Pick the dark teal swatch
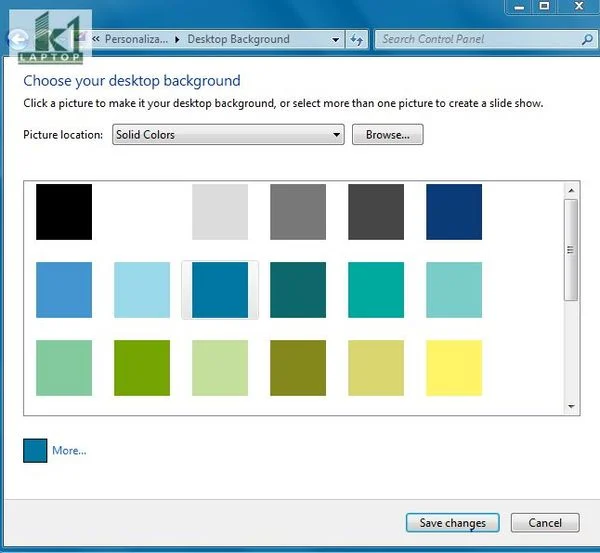This screenshot has height=553, width=600. (x=298, y=290)
